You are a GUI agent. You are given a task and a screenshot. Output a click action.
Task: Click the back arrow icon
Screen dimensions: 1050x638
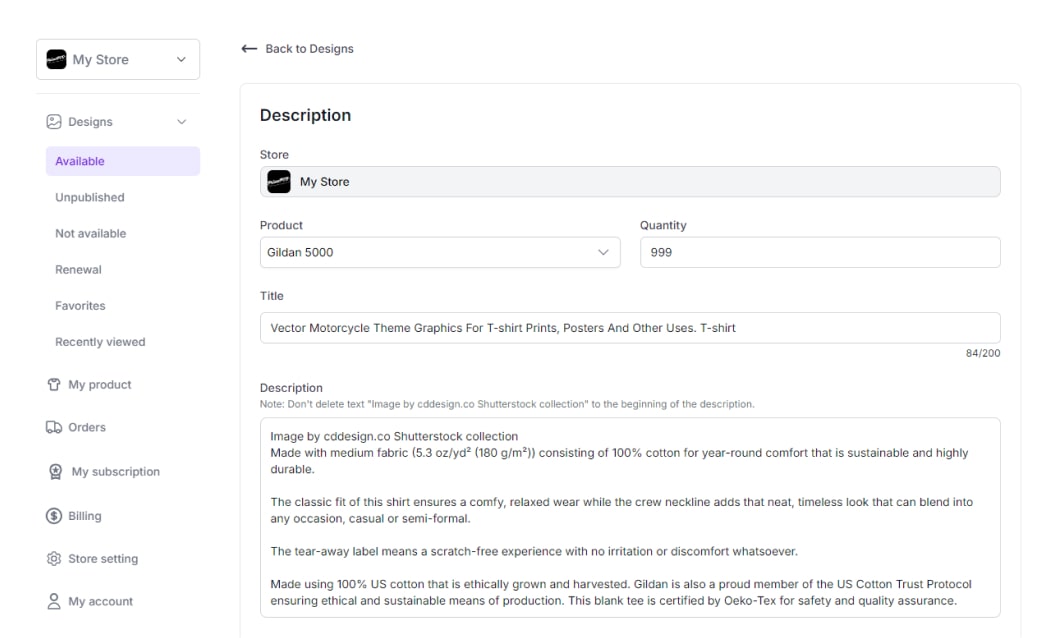coord(249,49)
